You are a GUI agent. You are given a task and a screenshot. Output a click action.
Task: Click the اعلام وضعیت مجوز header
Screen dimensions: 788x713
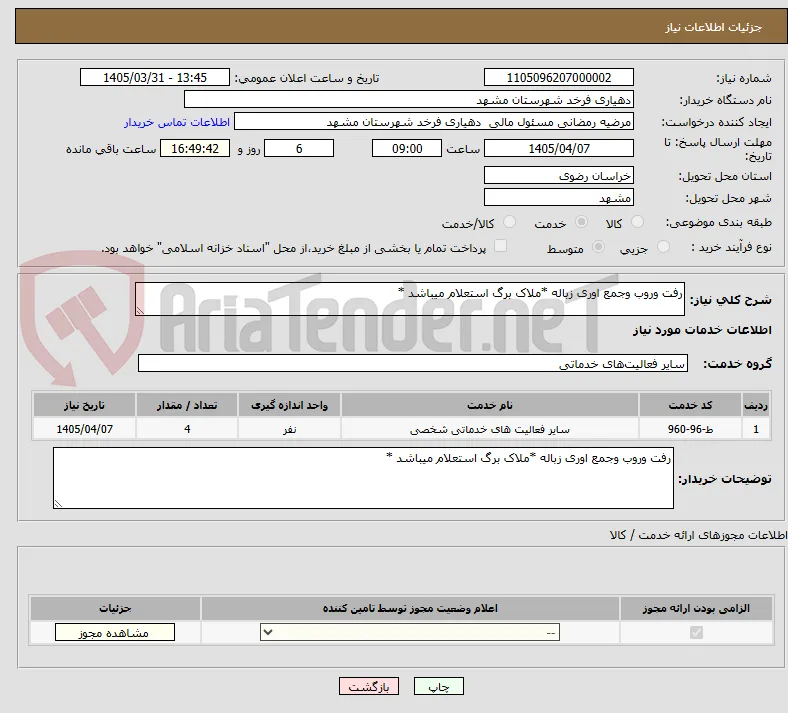410,608
